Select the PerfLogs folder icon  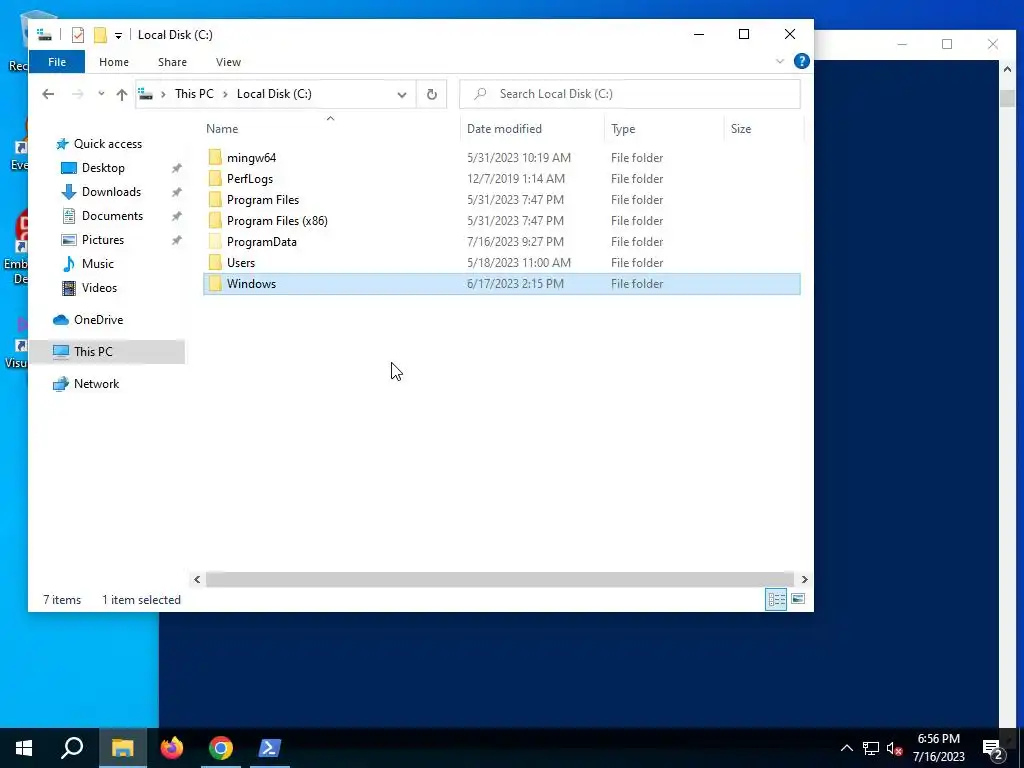pyautogui.click(x=216, y=178)
